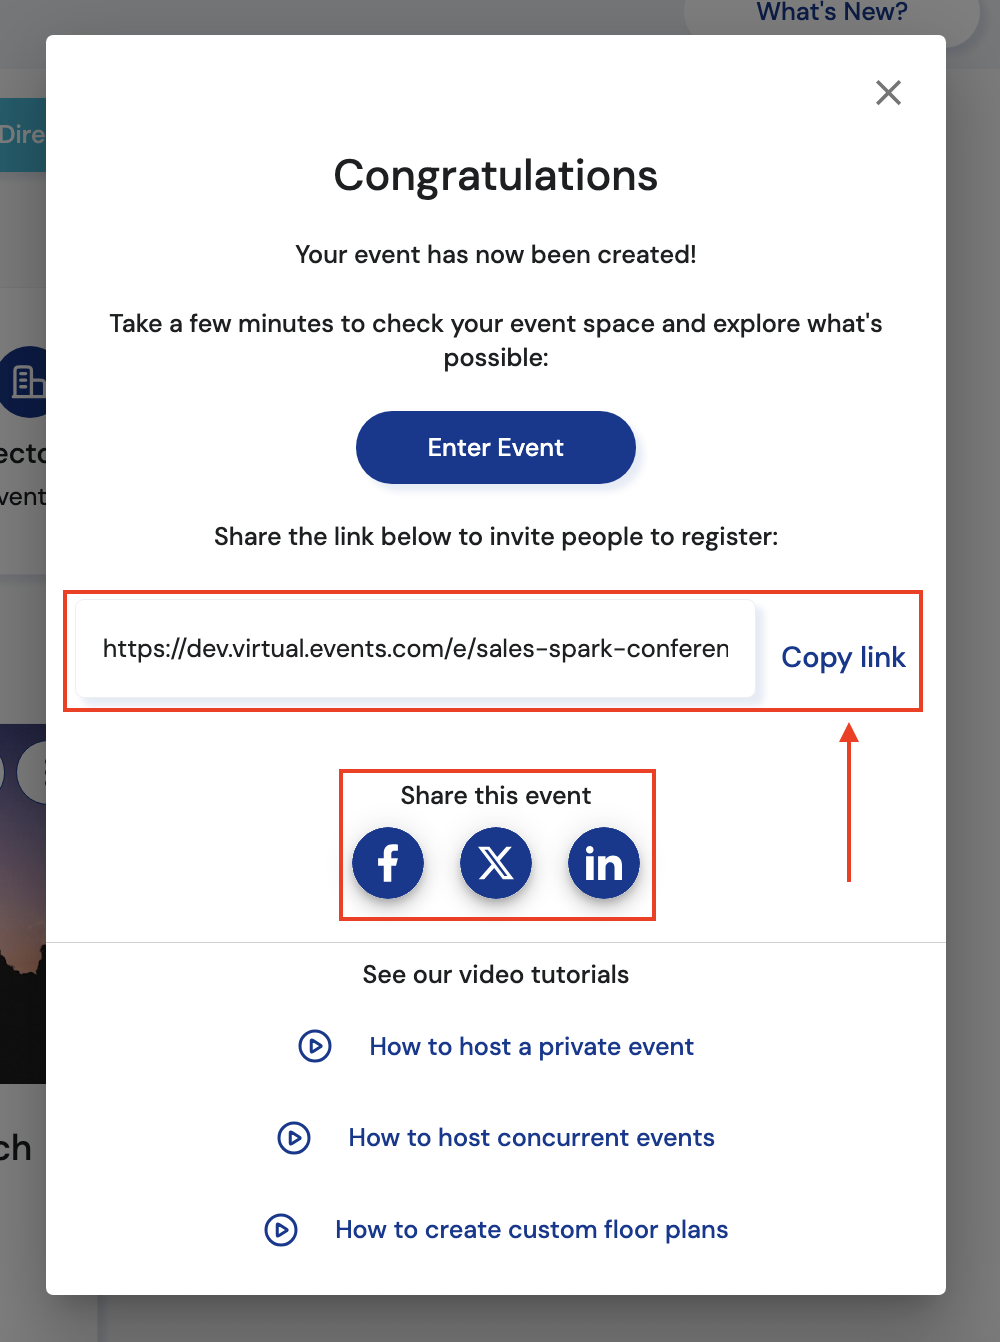Viewport: 1000px width, 1342px height.
Task: Click the building icon behind the dialog
Action: click(25, 382)
